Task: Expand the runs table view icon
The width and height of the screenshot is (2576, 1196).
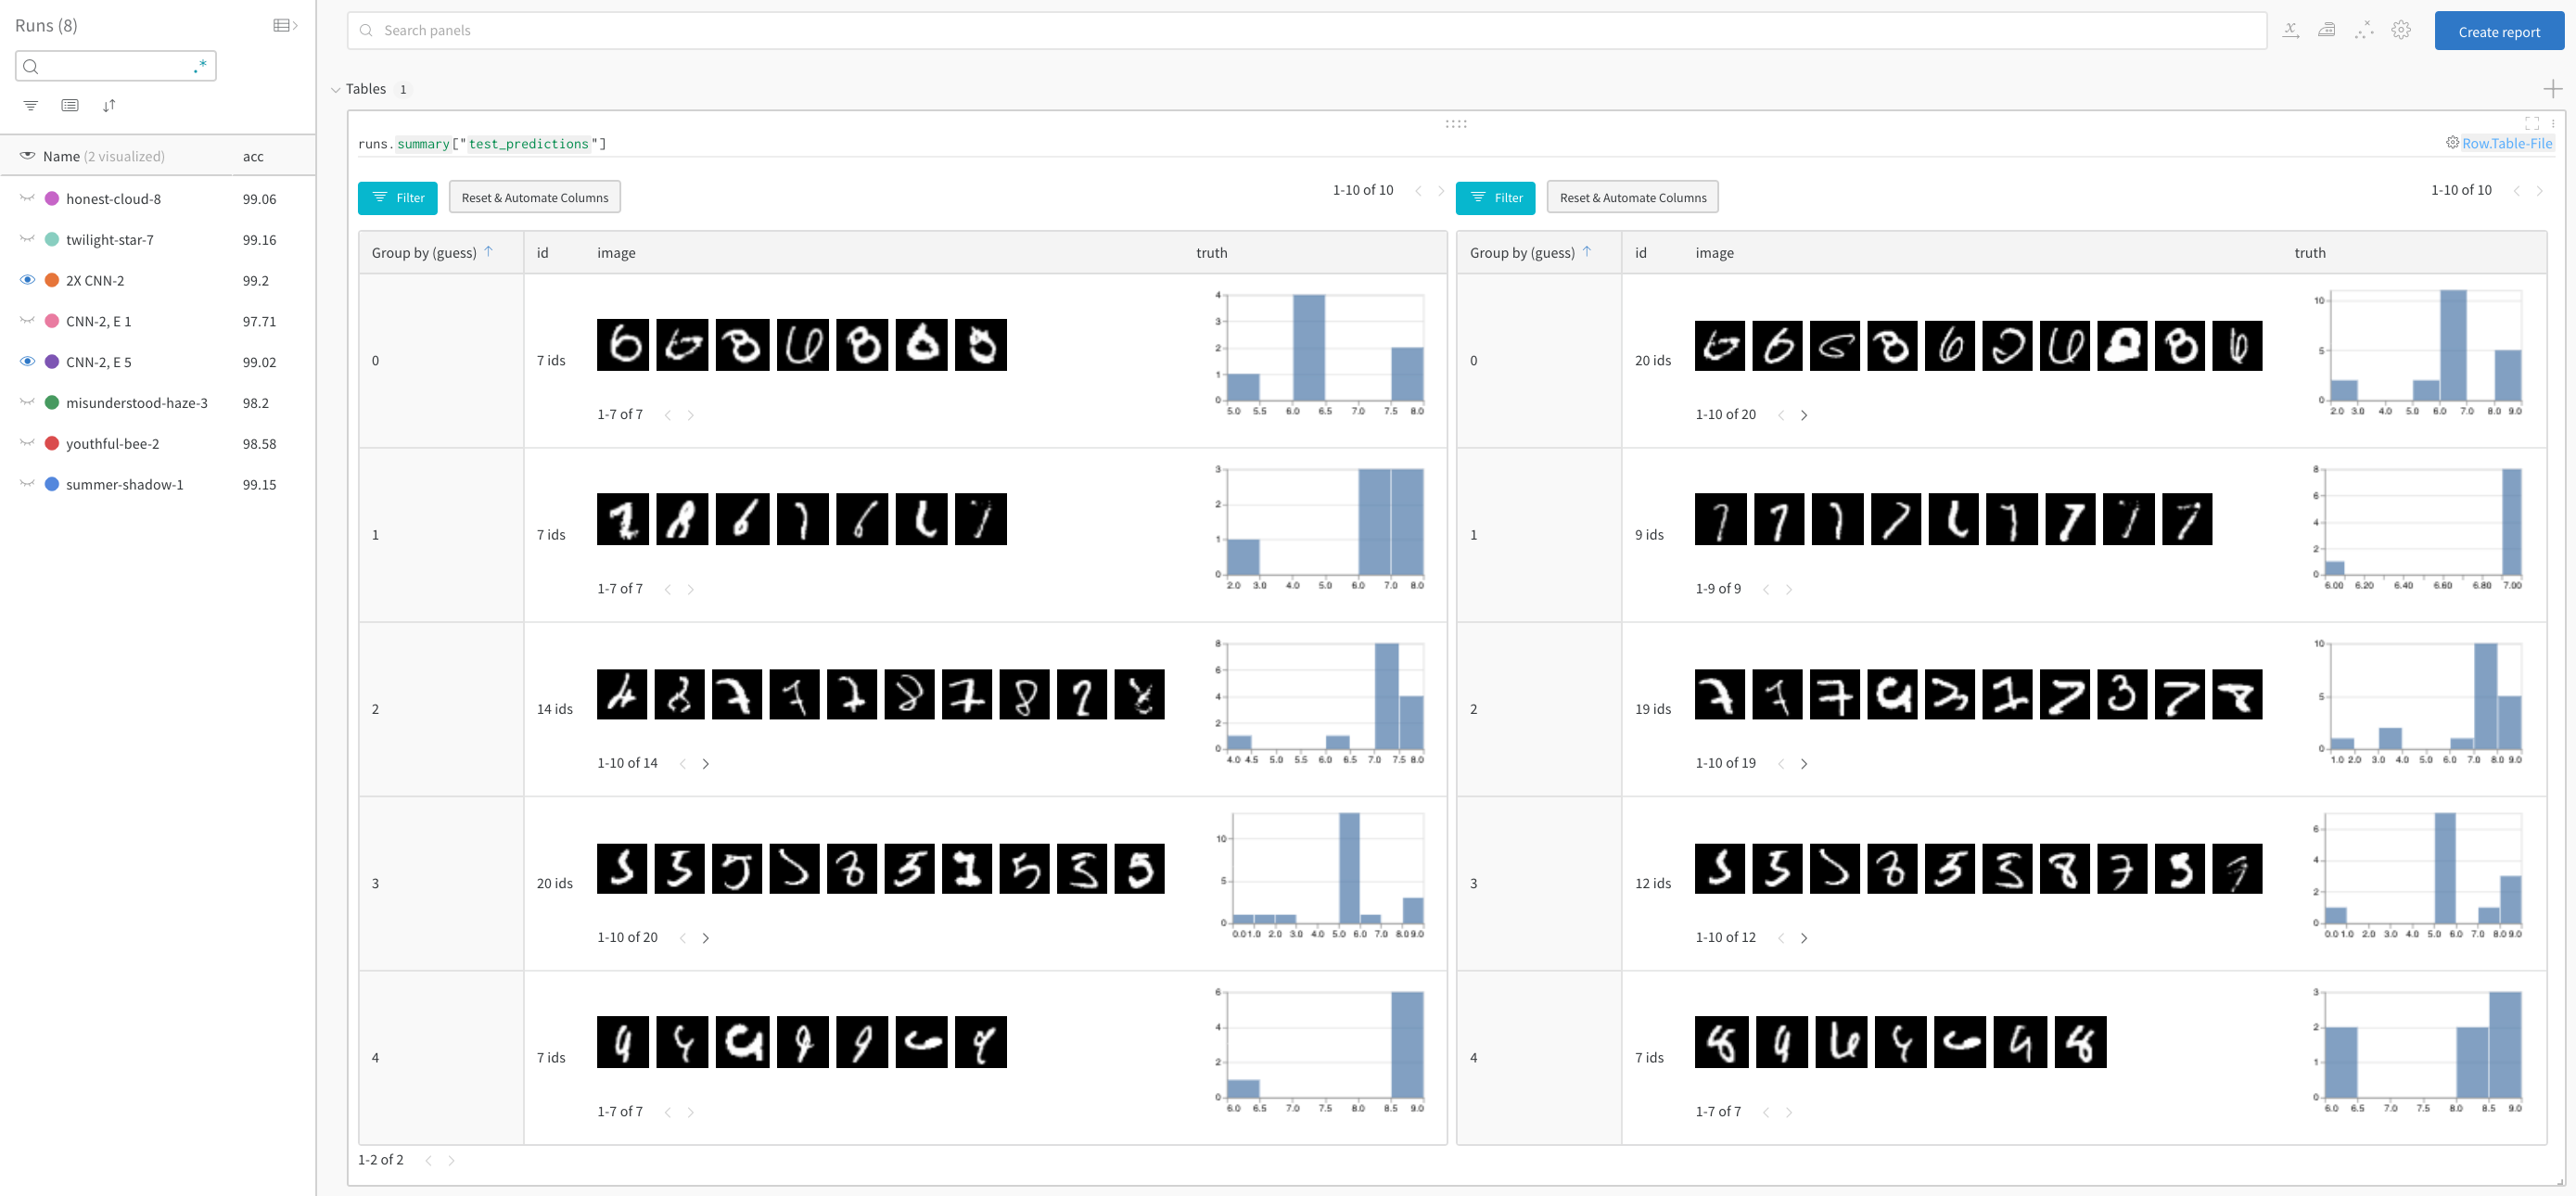Action: tap(285, 25)
